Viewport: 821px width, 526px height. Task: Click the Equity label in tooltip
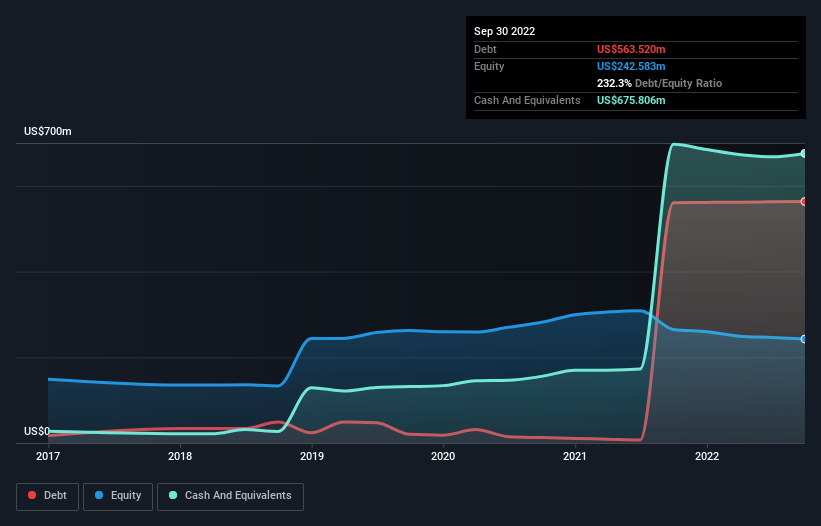tap(489, 66)
